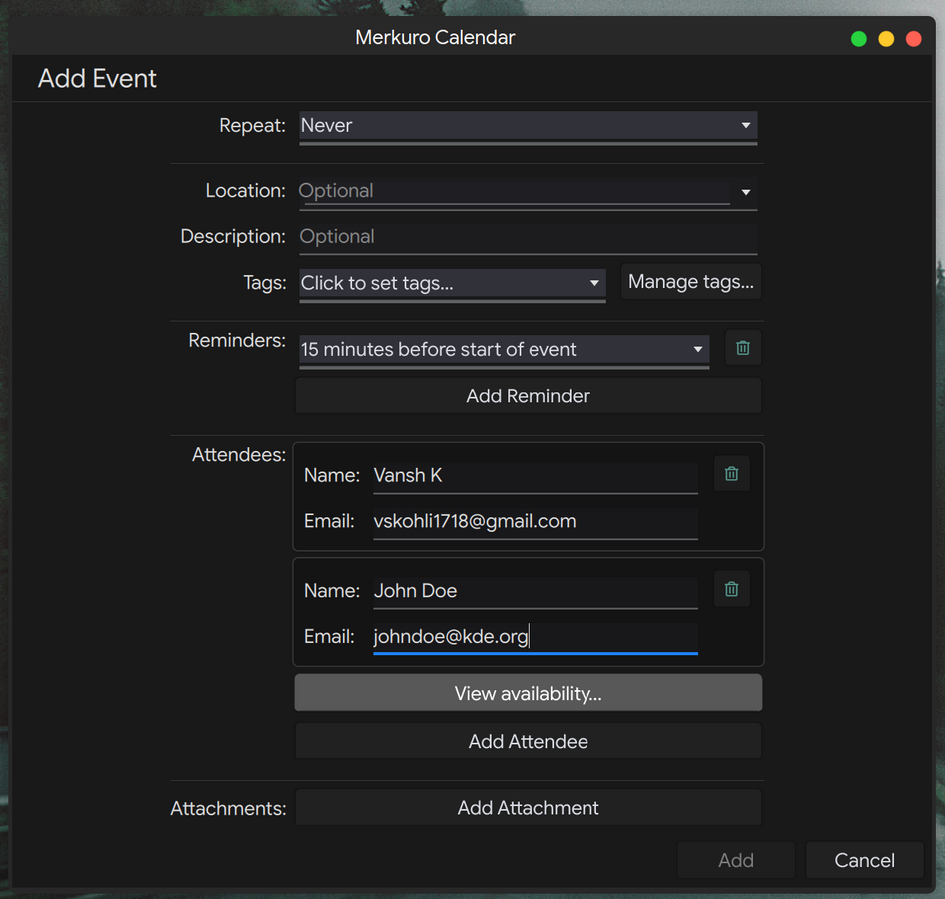945x899 pixels.
Task: Focus the Description text field
Action: tap(527, 237)
